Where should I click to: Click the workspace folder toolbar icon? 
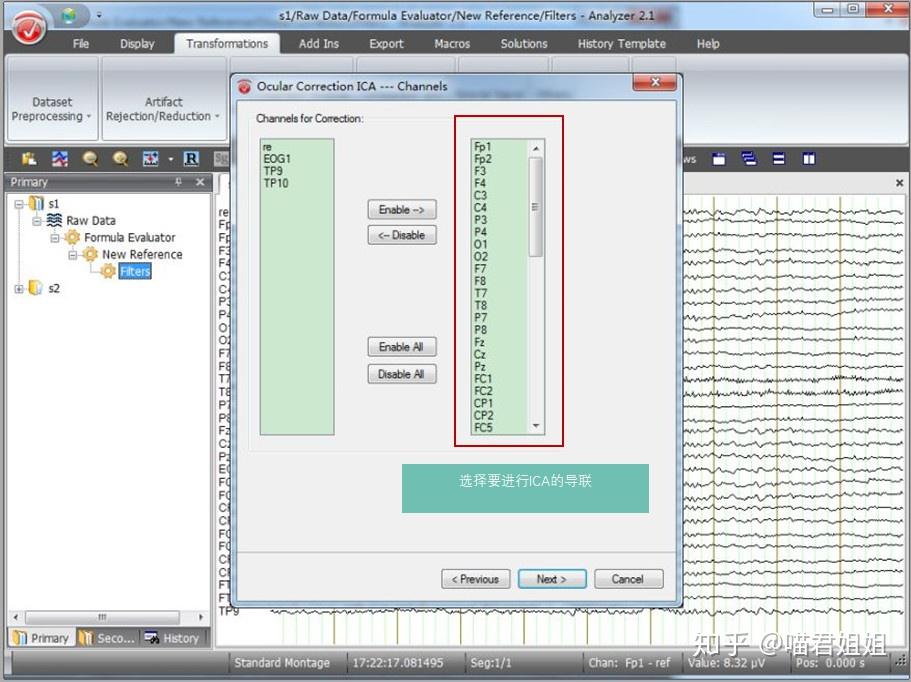click(29, 159)
